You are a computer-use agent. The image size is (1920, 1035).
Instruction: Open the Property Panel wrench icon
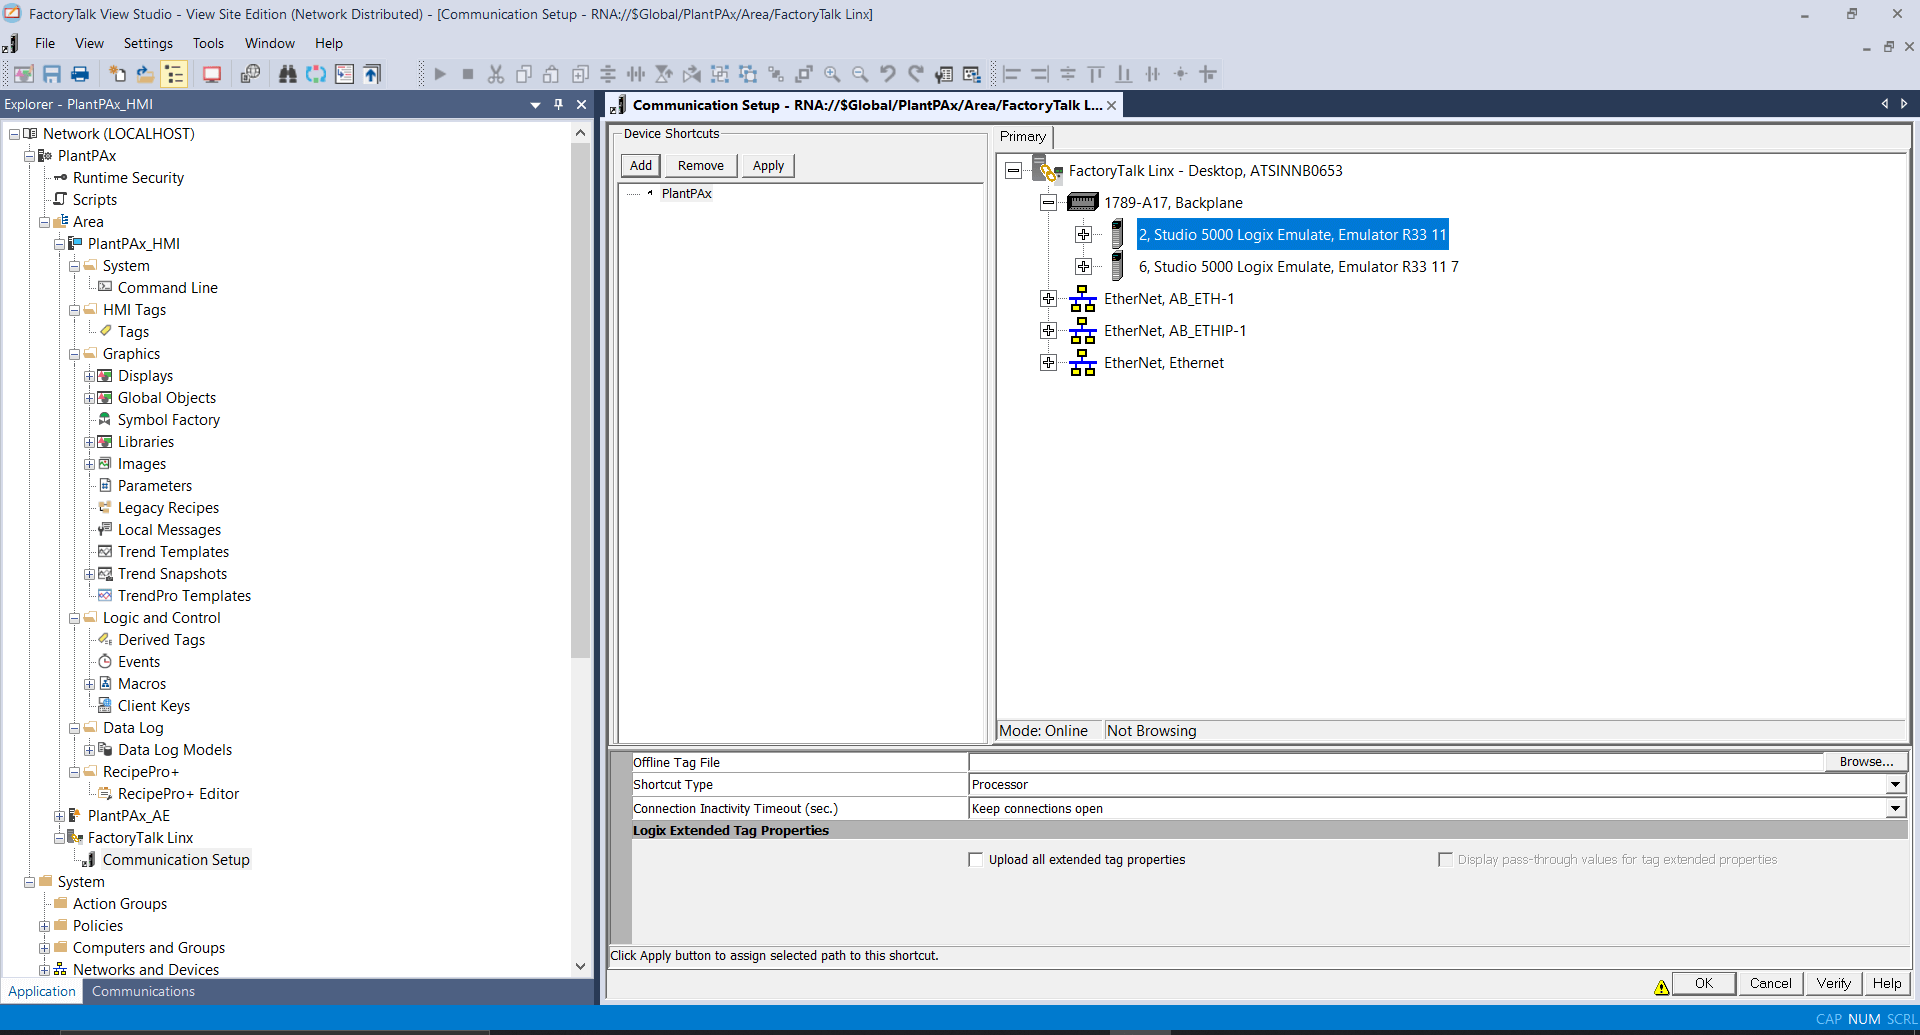coord(944,74)
